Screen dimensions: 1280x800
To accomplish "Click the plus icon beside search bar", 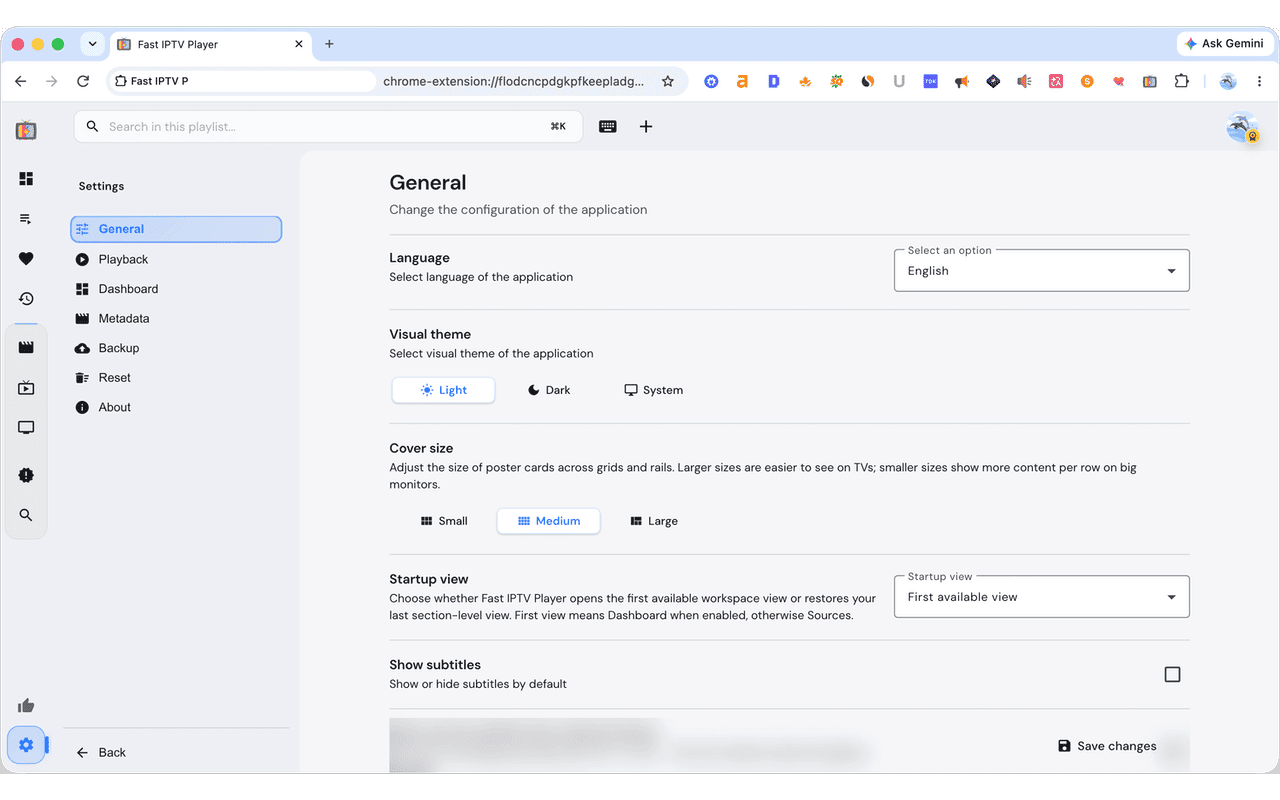I will point(646,127).
